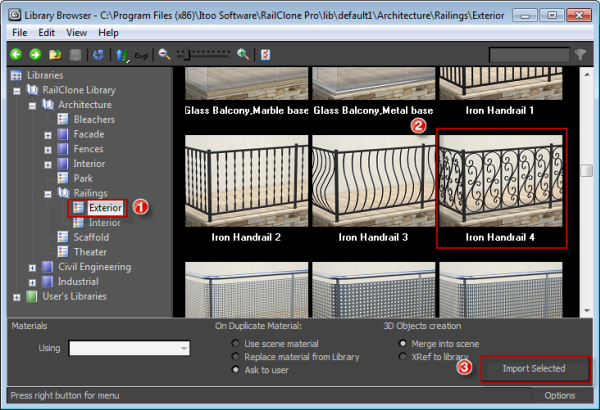Open library folder icon in toolbar
This screenshot has width=600, height=410.
(x=55, y=55)
